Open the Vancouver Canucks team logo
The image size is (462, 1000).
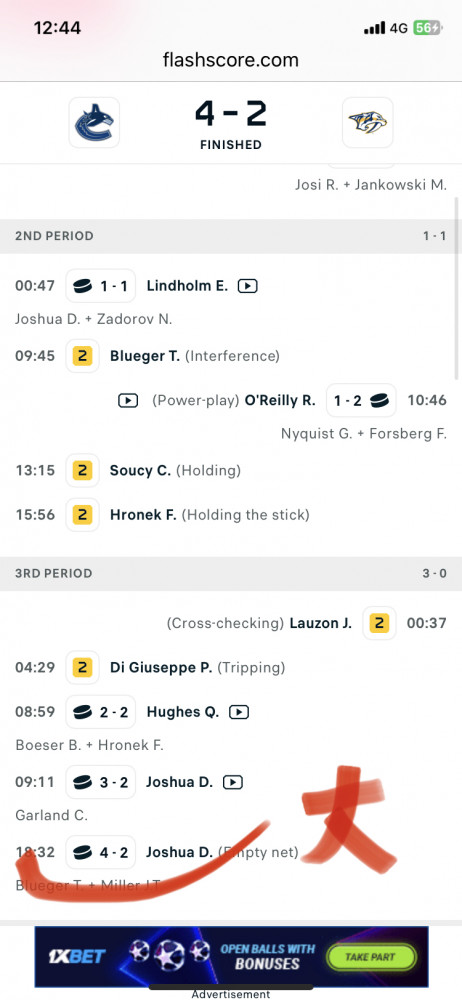94,122
